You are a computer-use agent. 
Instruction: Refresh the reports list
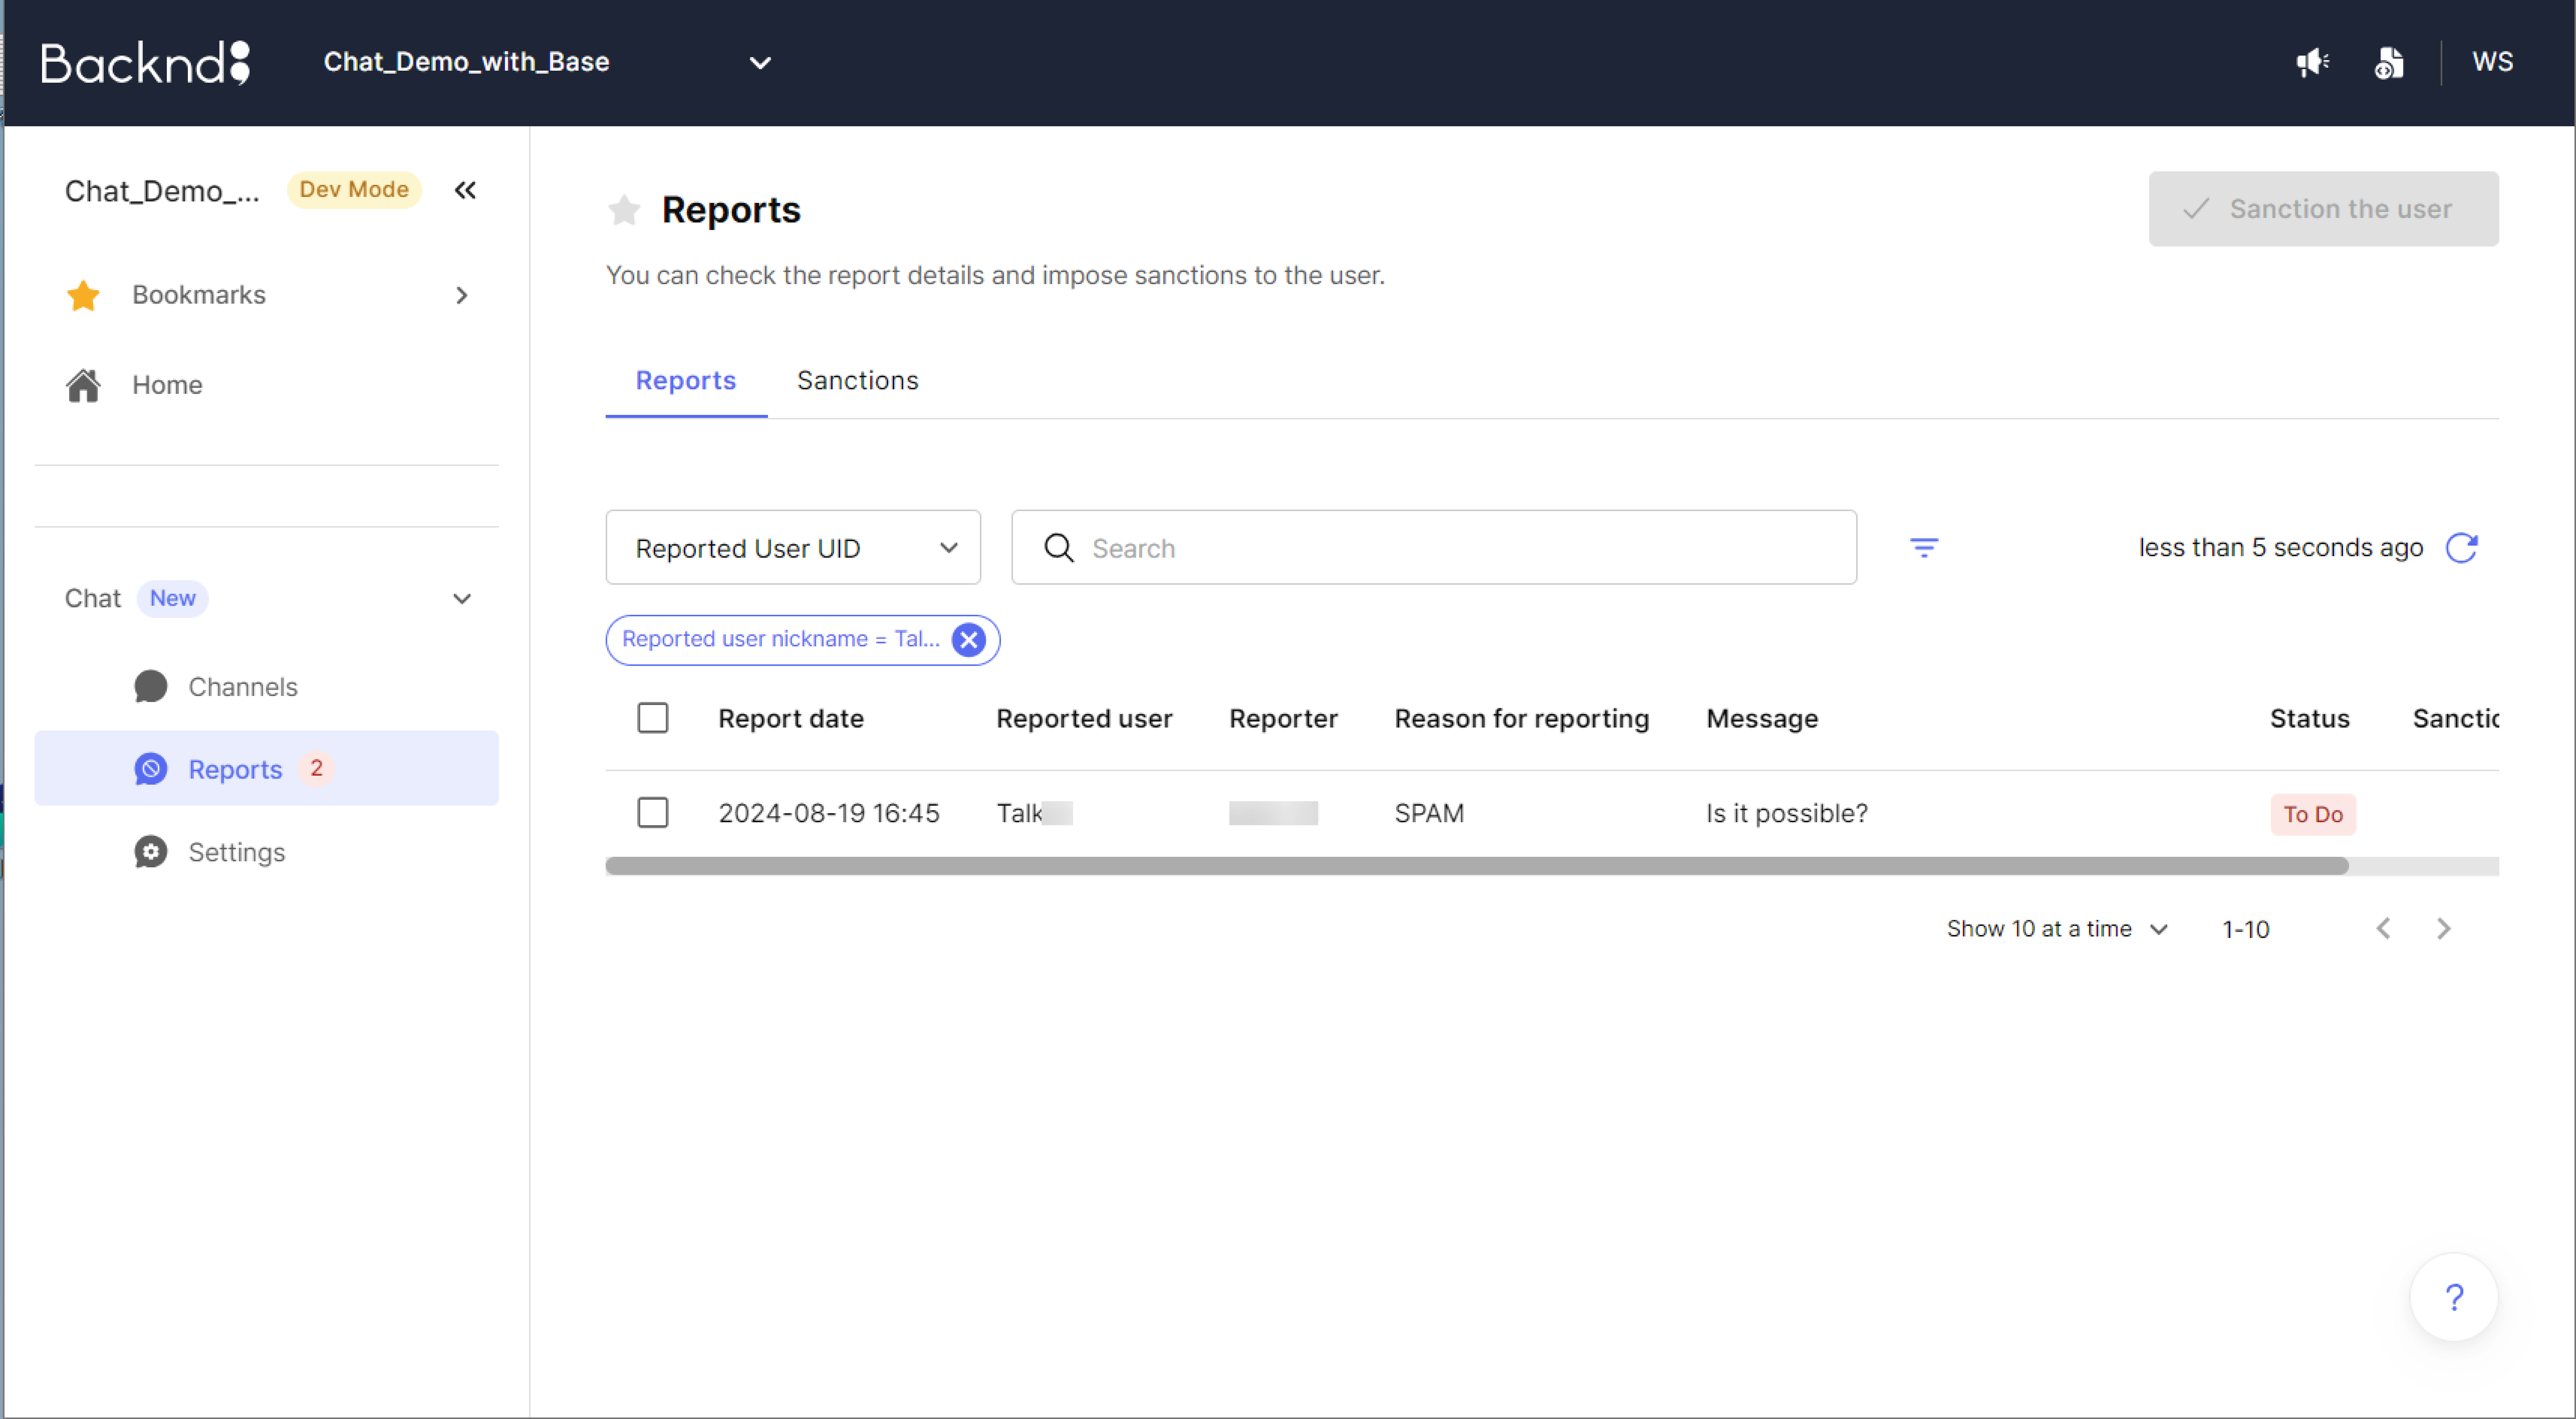2461,548
